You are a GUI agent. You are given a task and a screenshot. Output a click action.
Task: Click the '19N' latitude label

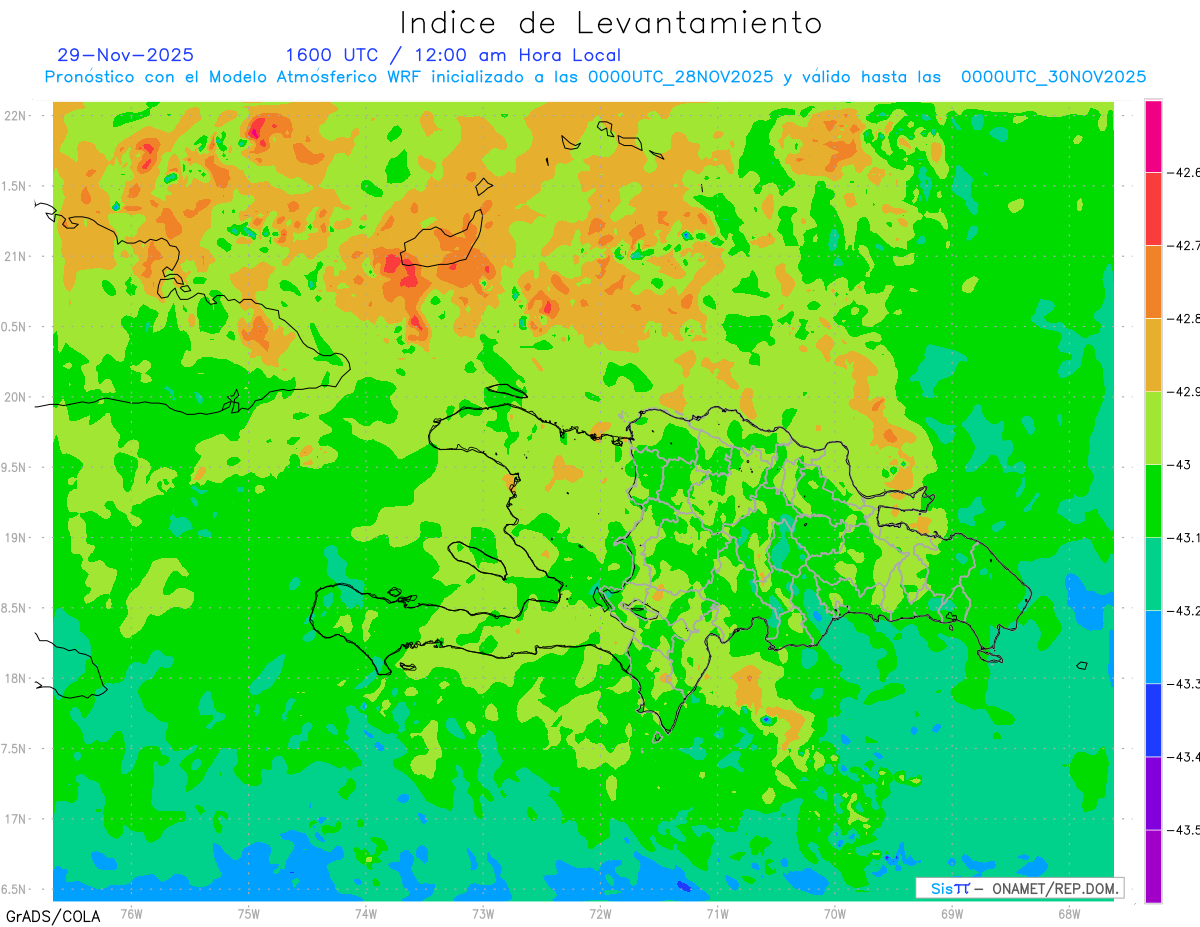coord(16,537)
